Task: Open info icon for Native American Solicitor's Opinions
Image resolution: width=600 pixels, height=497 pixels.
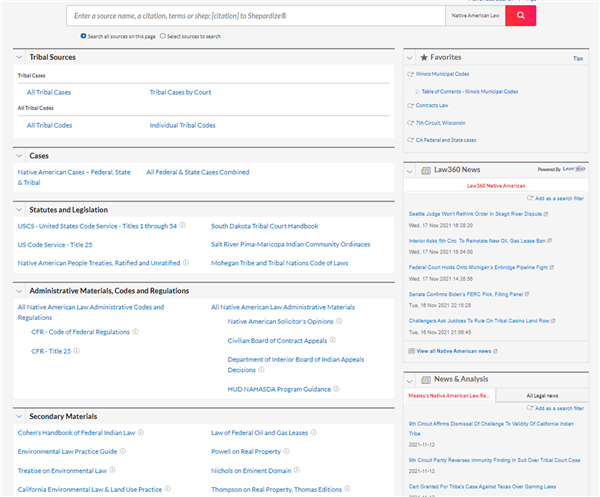Action: pos(339,321)
